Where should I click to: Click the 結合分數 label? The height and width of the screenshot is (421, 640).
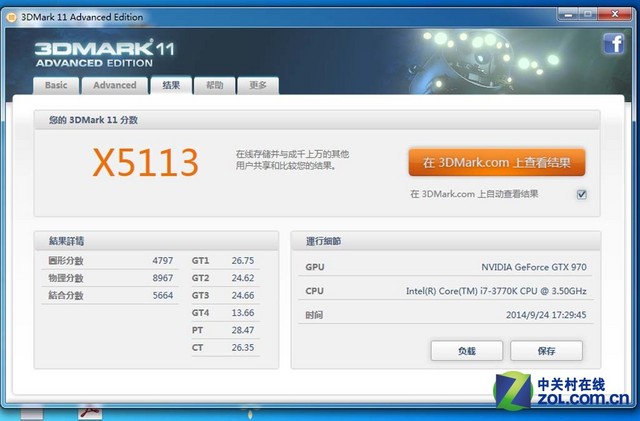click(66, 295)
